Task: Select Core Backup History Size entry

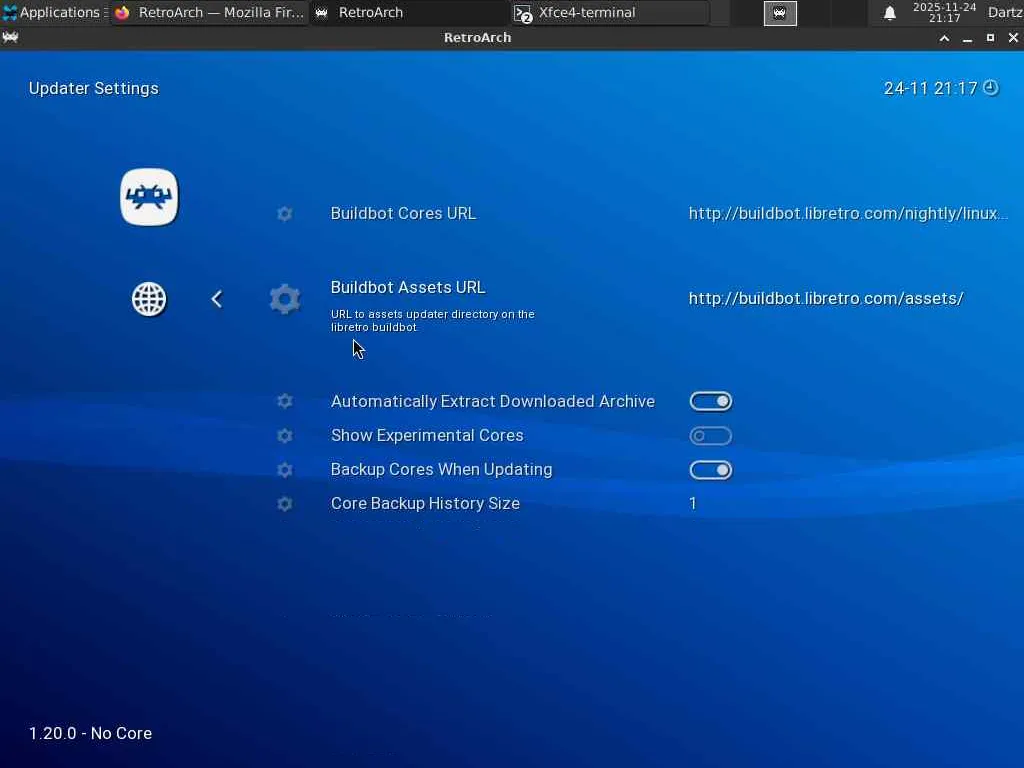Action: [425, 504]
